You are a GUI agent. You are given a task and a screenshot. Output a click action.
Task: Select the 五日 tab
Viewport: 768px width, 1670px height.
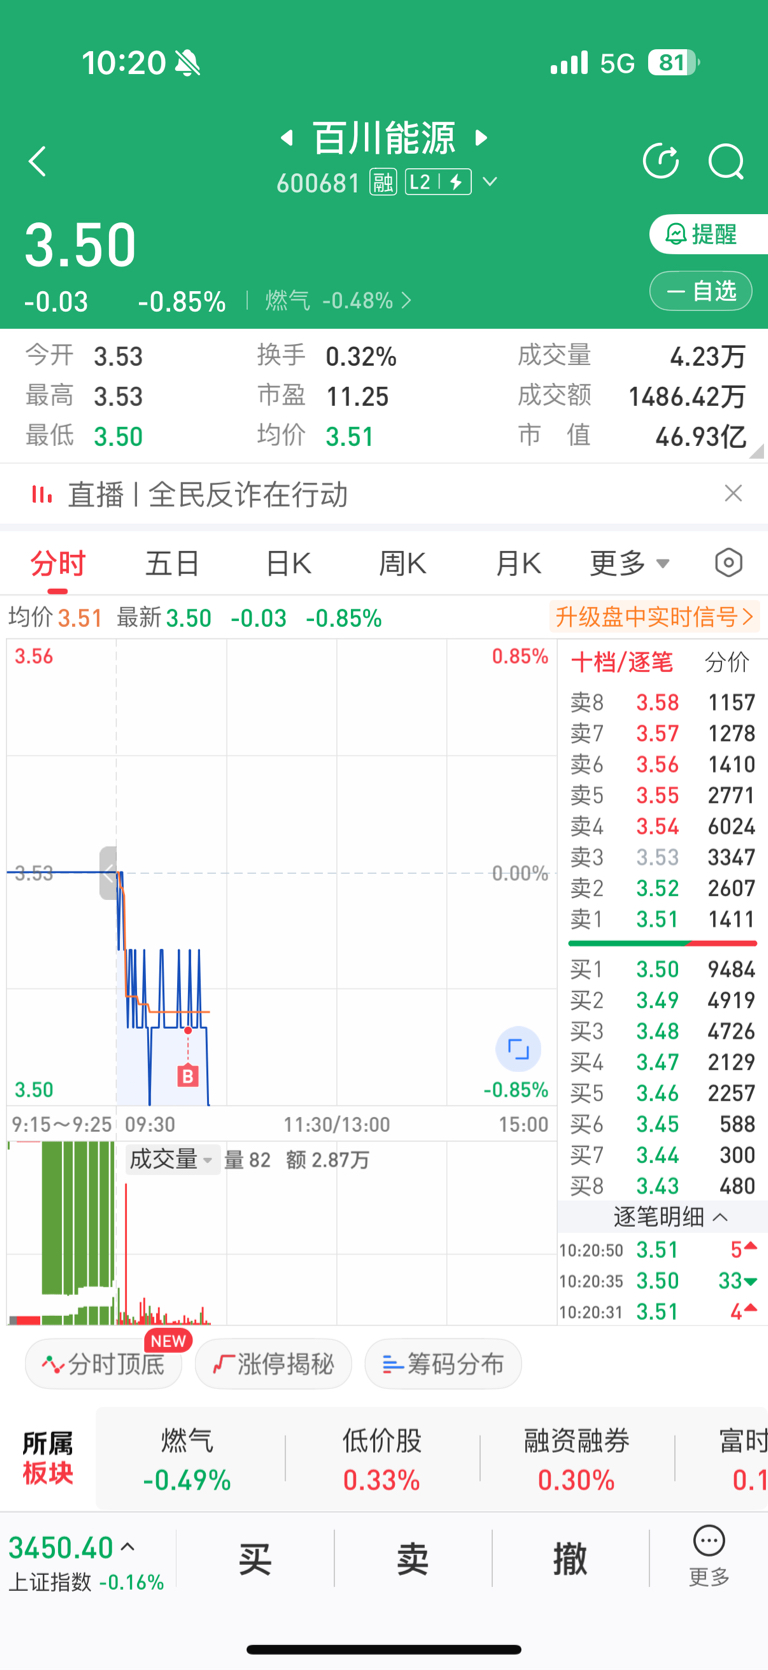click(x=172, y=564)
